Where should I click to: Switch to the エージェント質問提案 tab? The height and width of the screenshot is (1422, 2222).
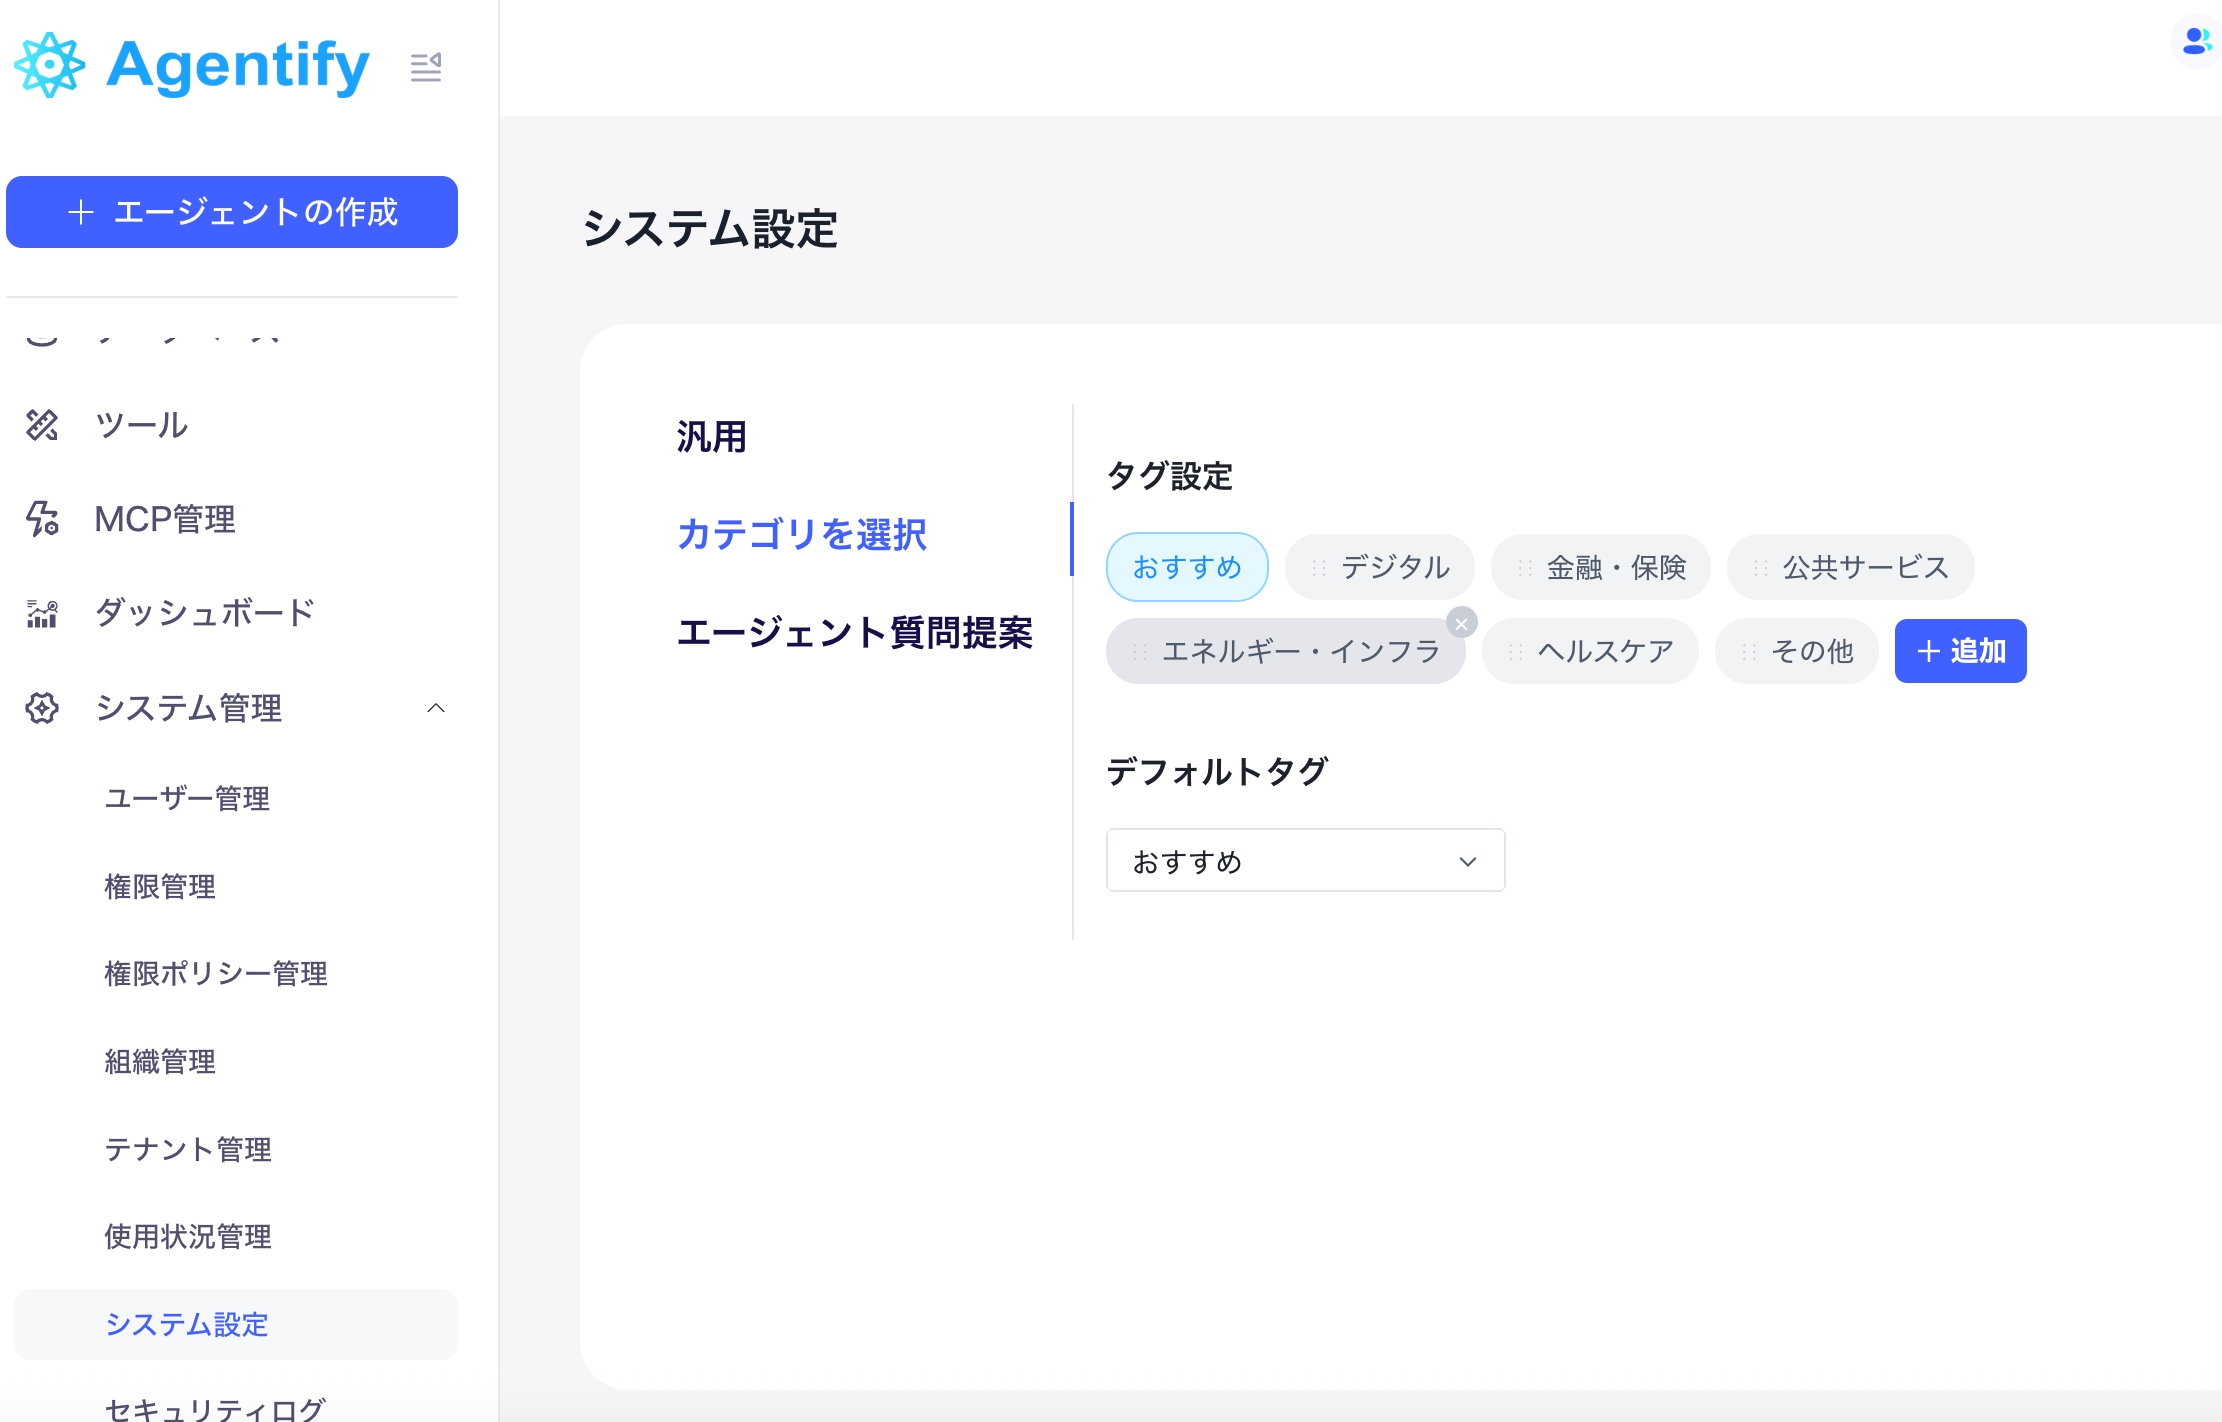point(854,632)
